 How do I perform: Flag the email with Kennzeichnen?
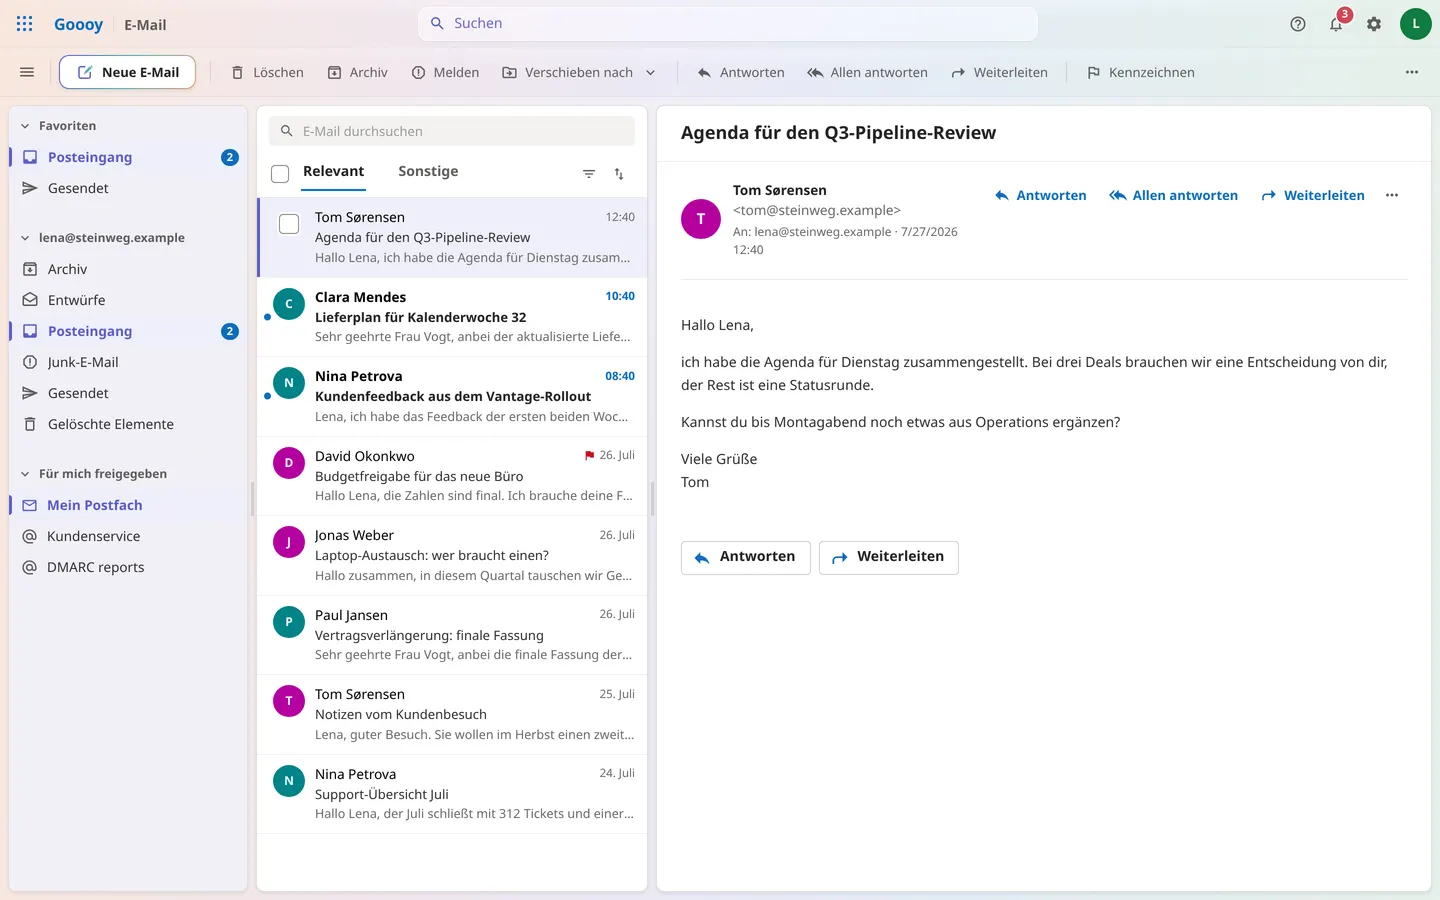click(x=1141, y=72)
